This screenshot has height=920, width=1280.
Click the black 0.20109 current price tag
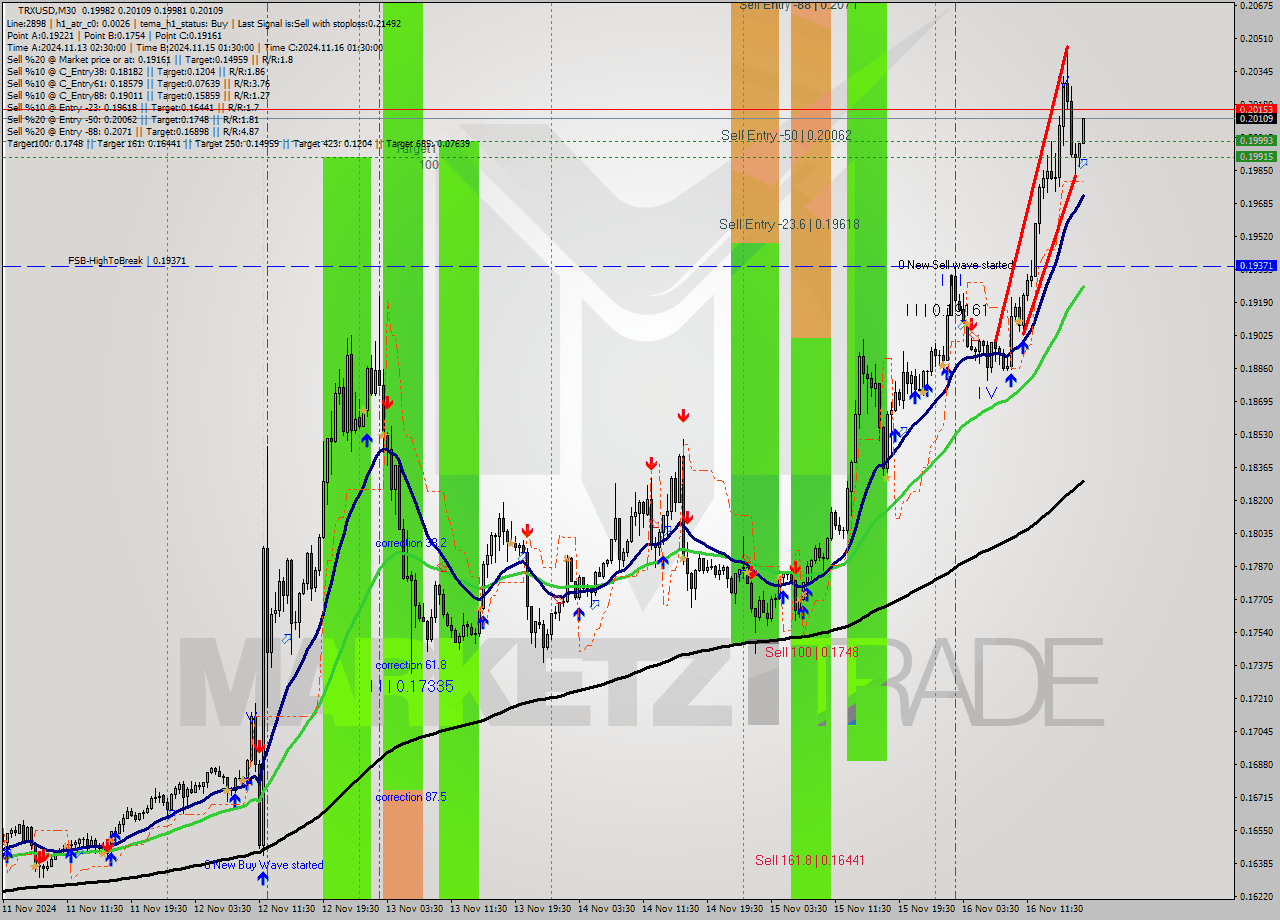point(1256,119)
